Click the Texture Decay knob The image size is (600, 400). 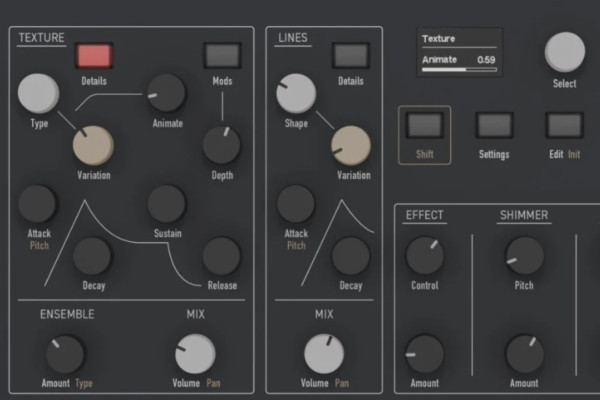92,256
